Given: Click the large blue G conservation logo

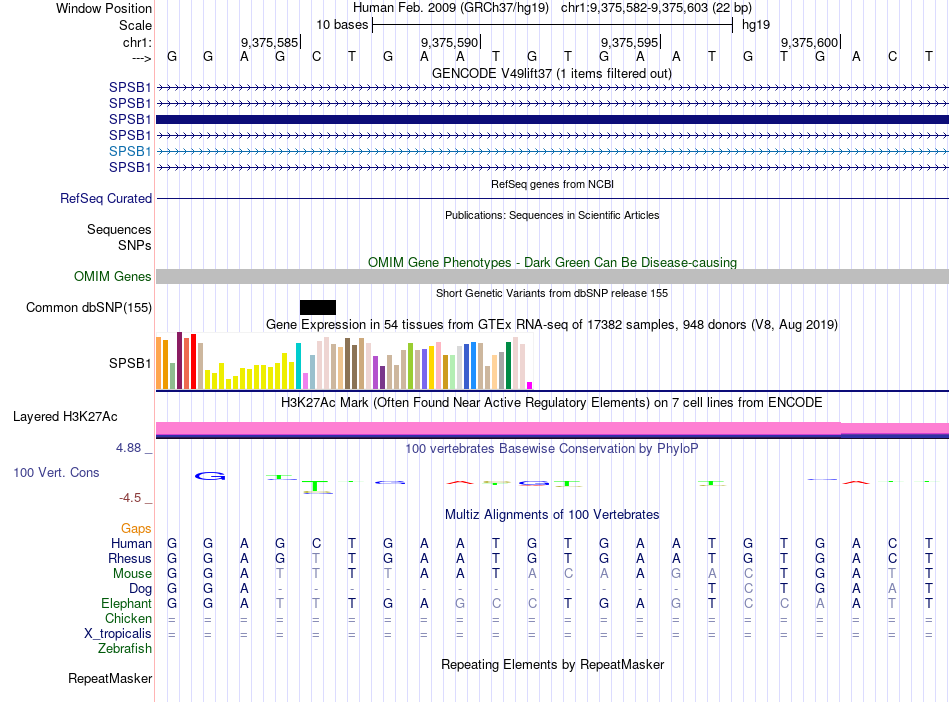Looking at the screenshot, I should [x=210, y=476].
